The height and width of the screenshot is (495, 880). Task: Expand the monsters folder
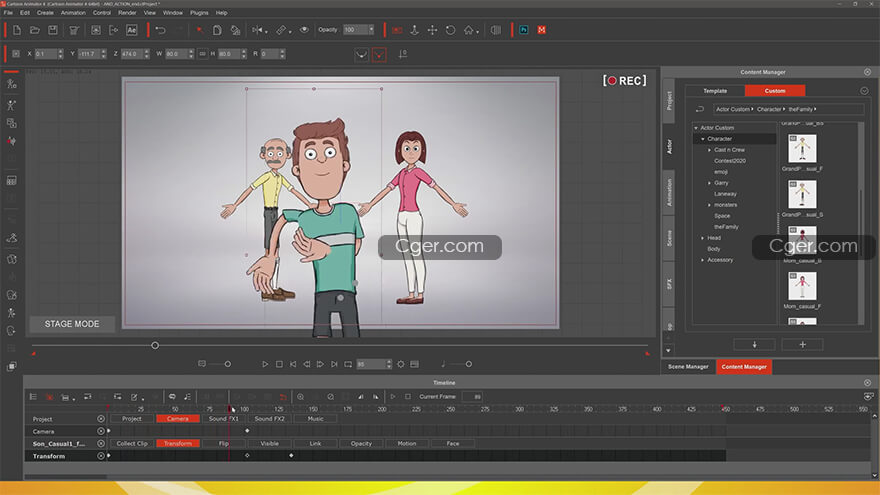coord(709,205)
